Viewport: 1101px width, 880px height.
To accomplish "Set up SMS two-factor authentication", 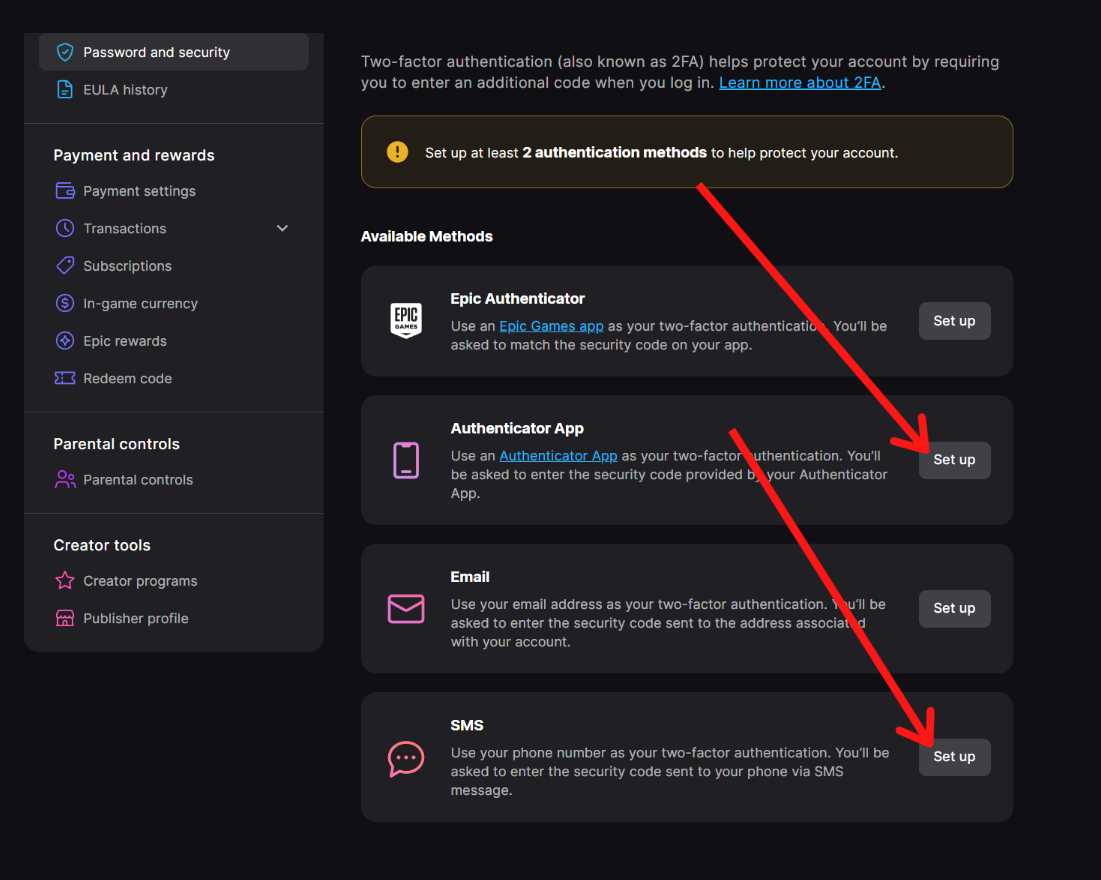I will [x=954, y=757].
